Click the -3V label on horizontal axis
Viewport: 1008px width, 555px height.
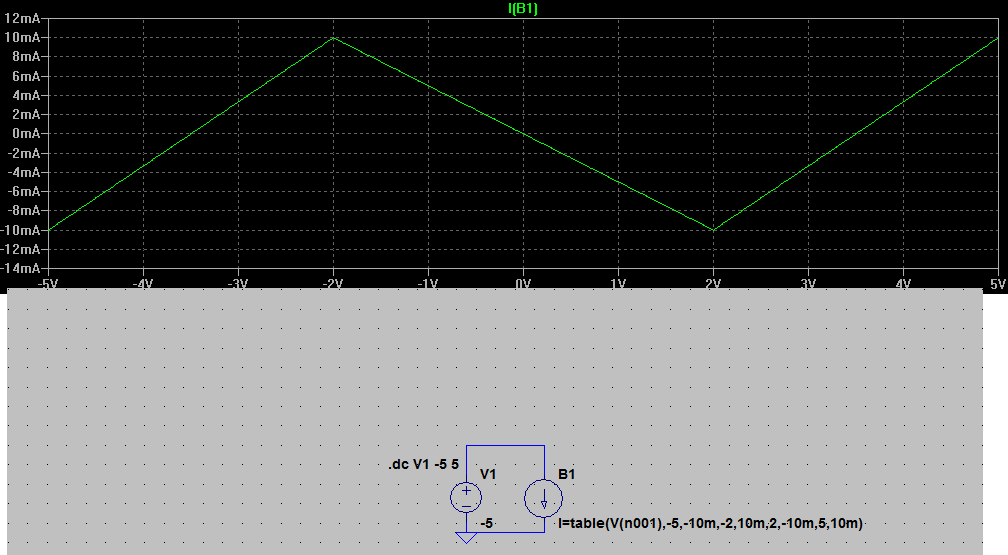[x=238, y=284]
